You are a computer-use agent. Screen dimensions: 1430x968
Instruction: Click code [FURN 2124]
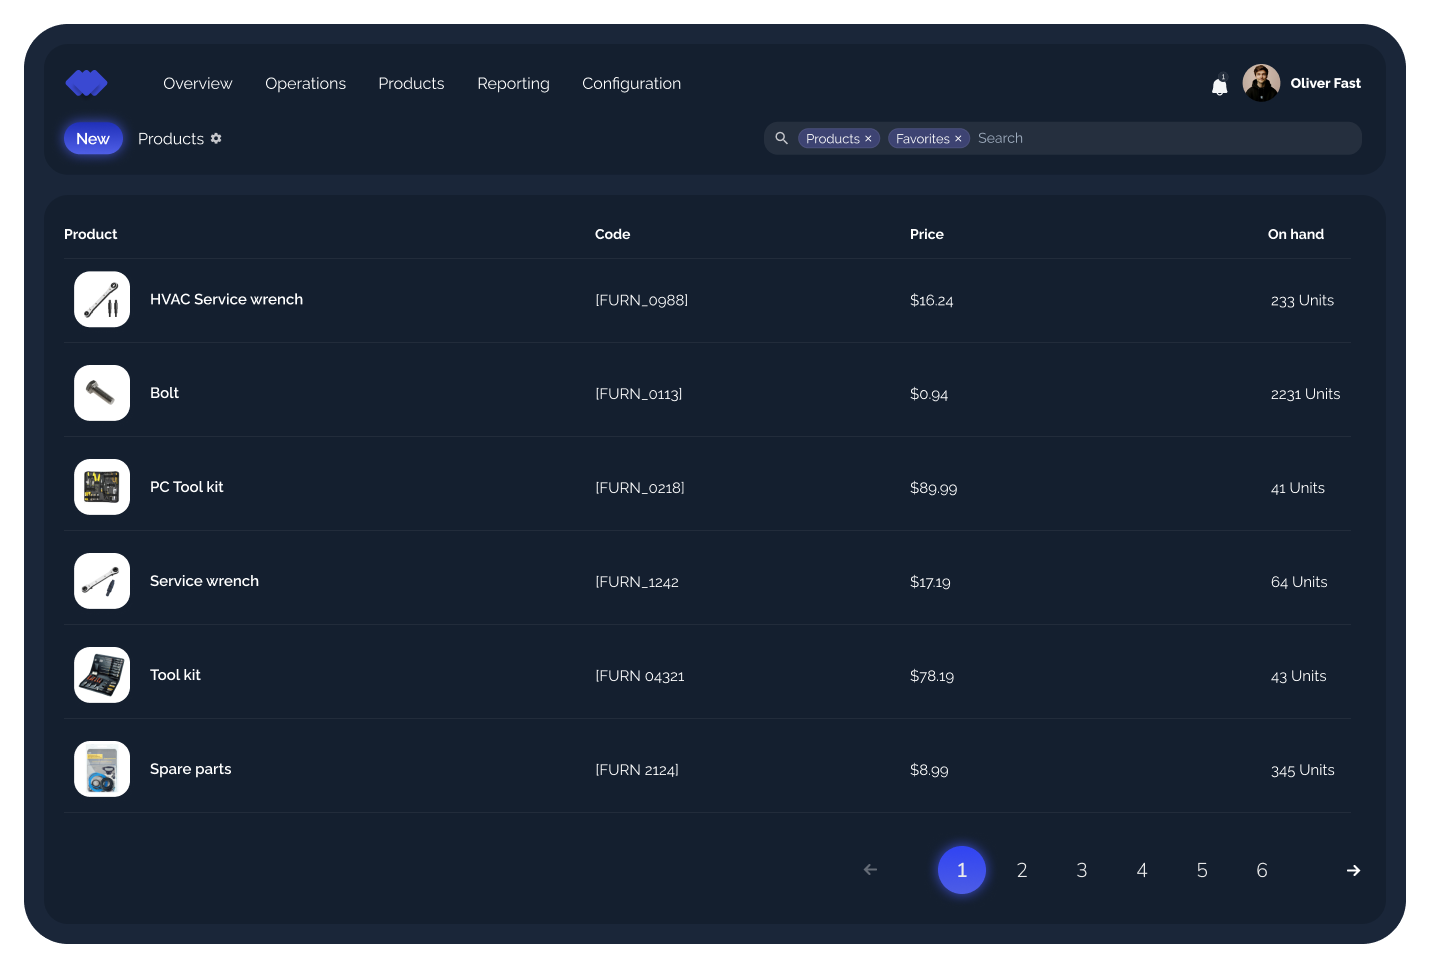click(637, 770)
